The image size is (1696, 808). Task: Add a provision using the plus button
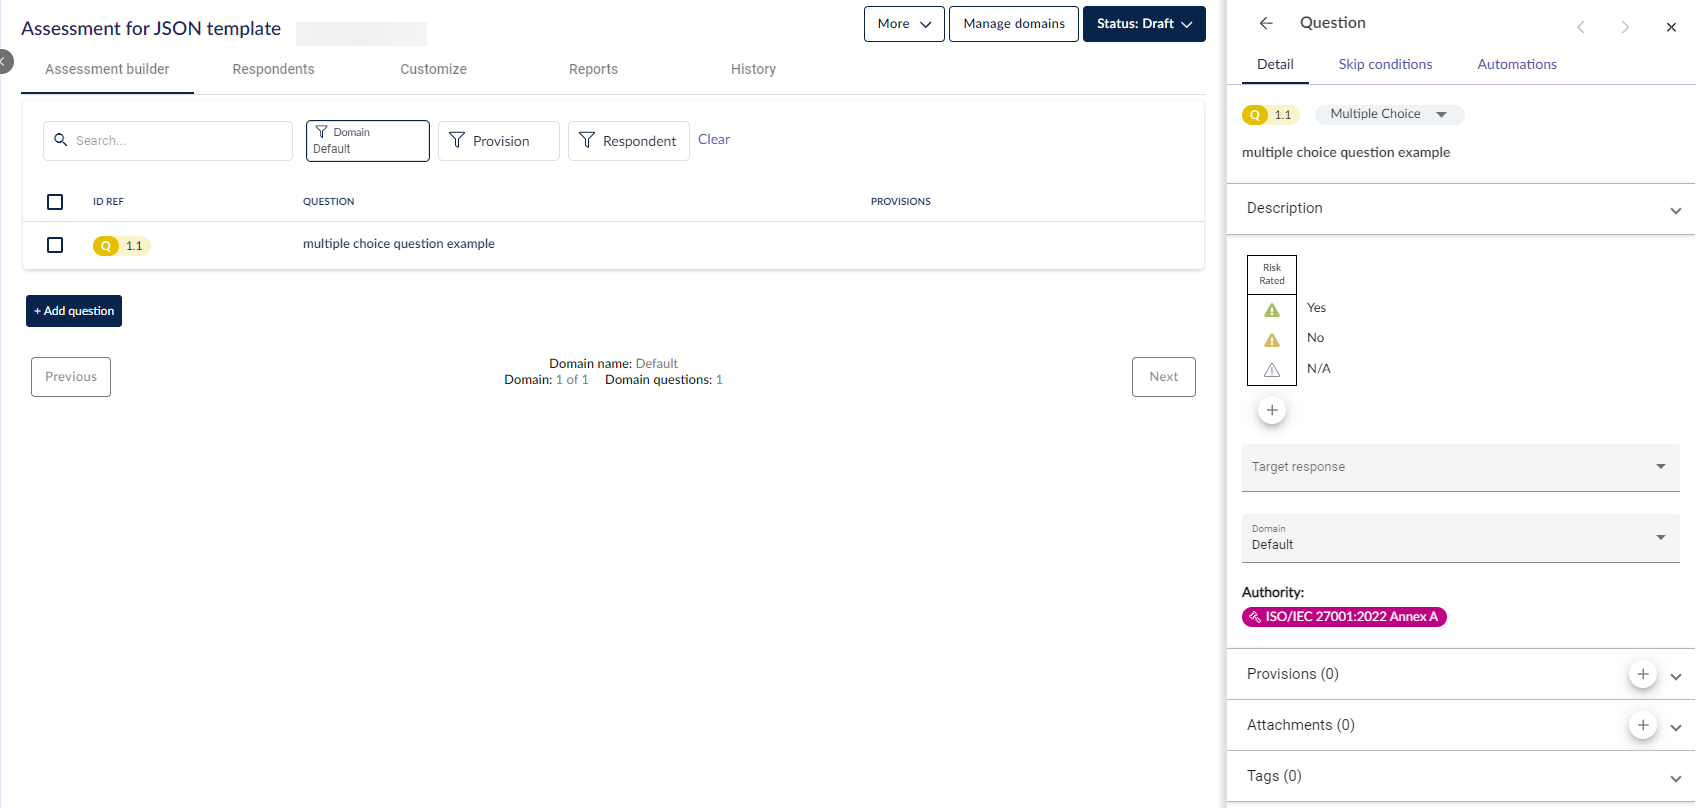coord(1642,674)
